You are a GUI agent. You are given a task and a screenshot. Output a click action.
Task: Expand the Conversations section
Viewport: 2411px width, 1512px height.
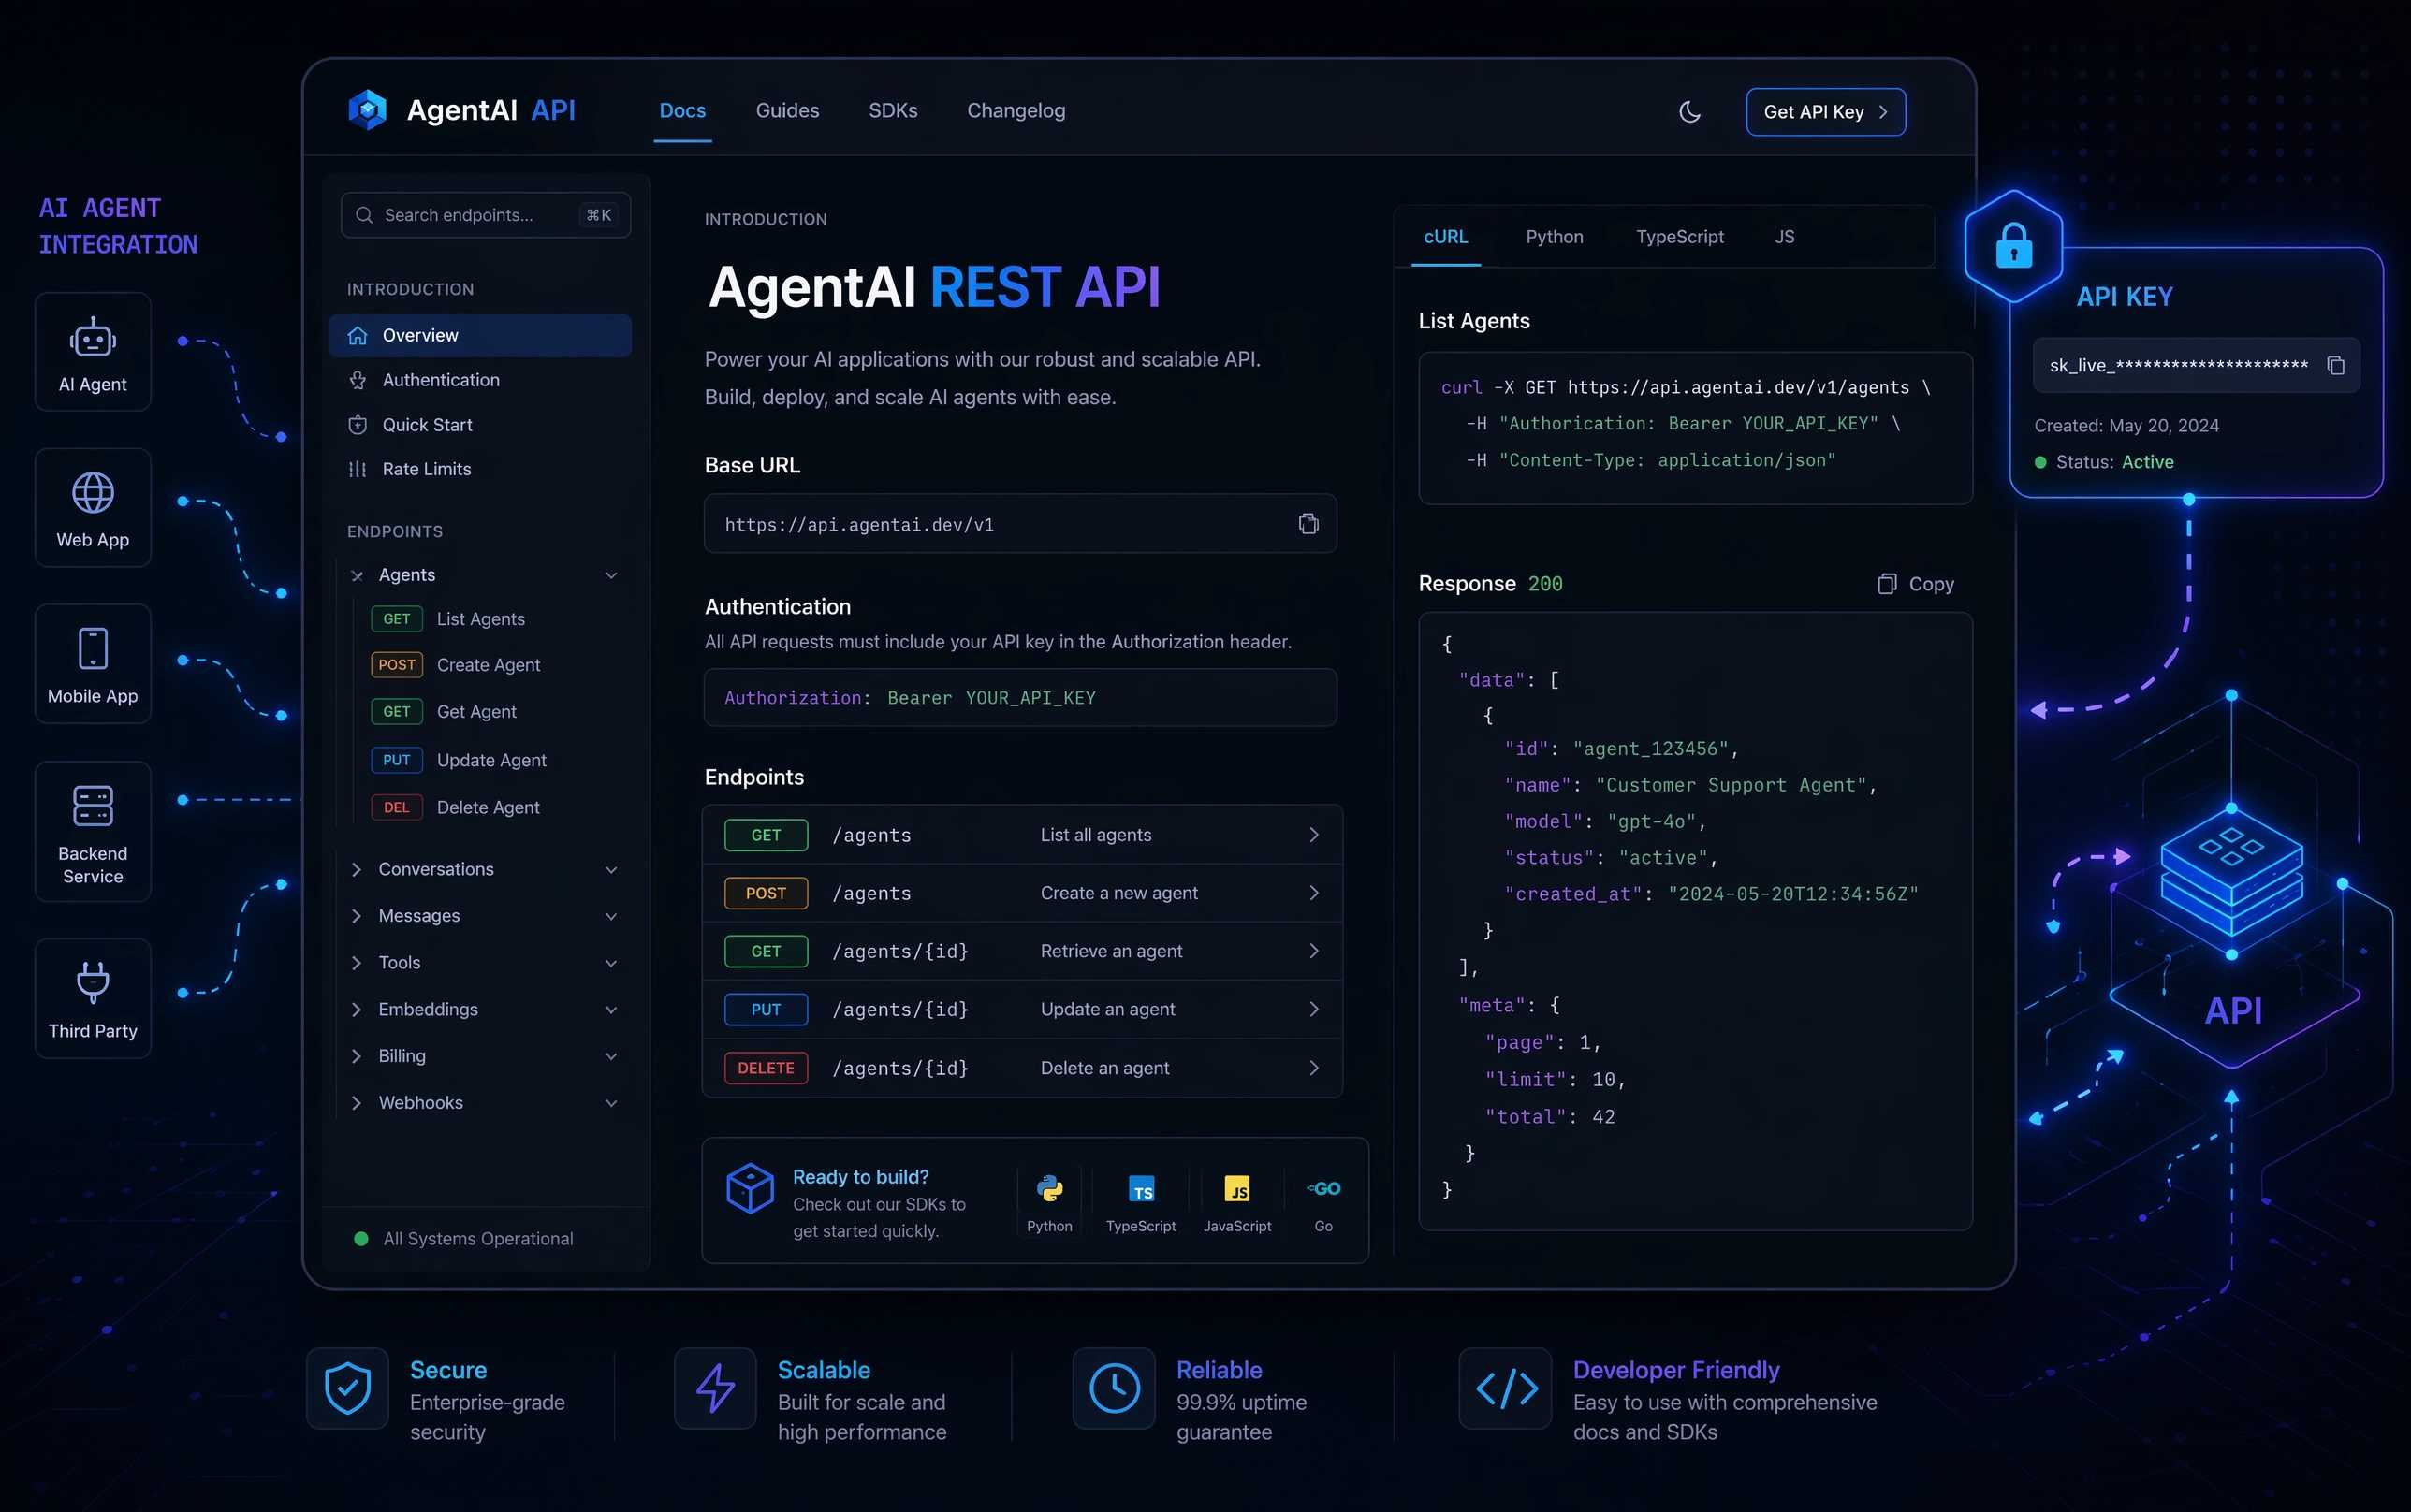click(x=484, y=869)
